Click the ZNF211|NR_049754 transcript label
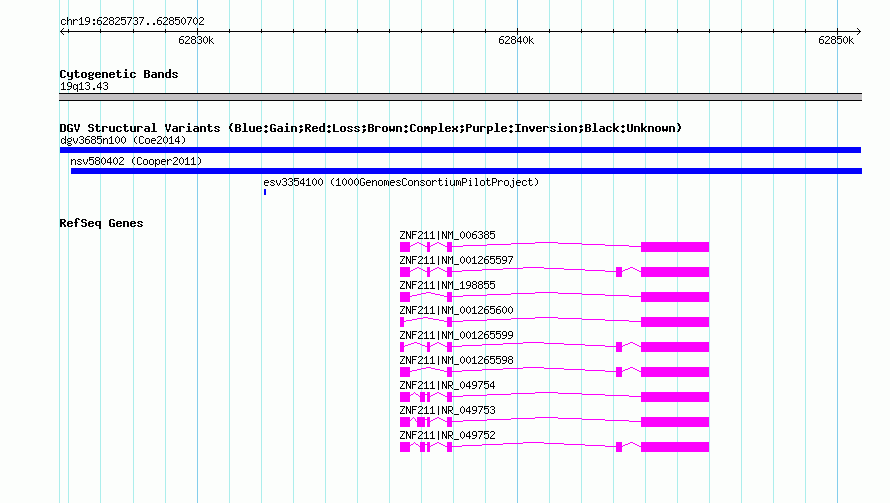 [x=447, y=385]
